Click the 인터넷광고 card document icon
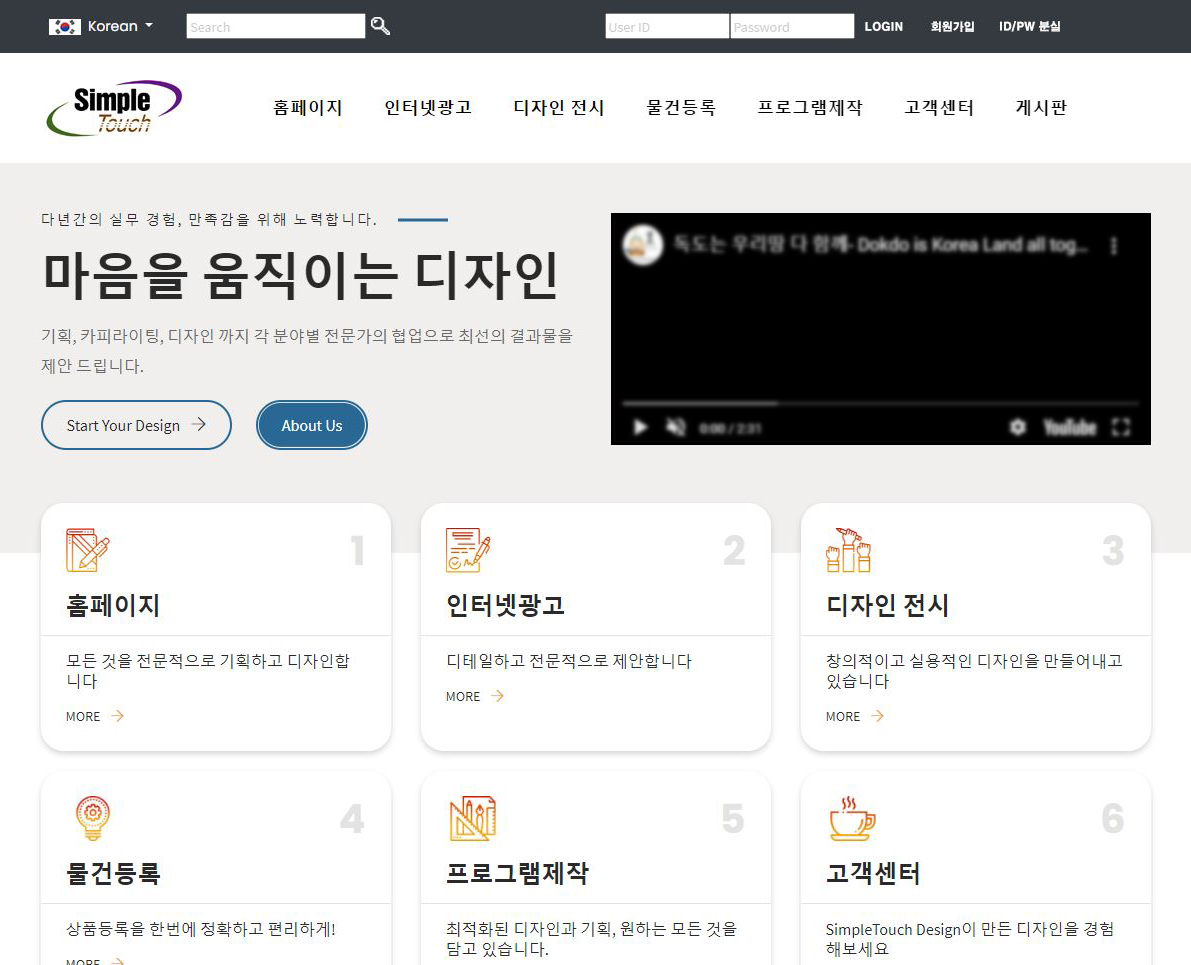 (468, 550)
